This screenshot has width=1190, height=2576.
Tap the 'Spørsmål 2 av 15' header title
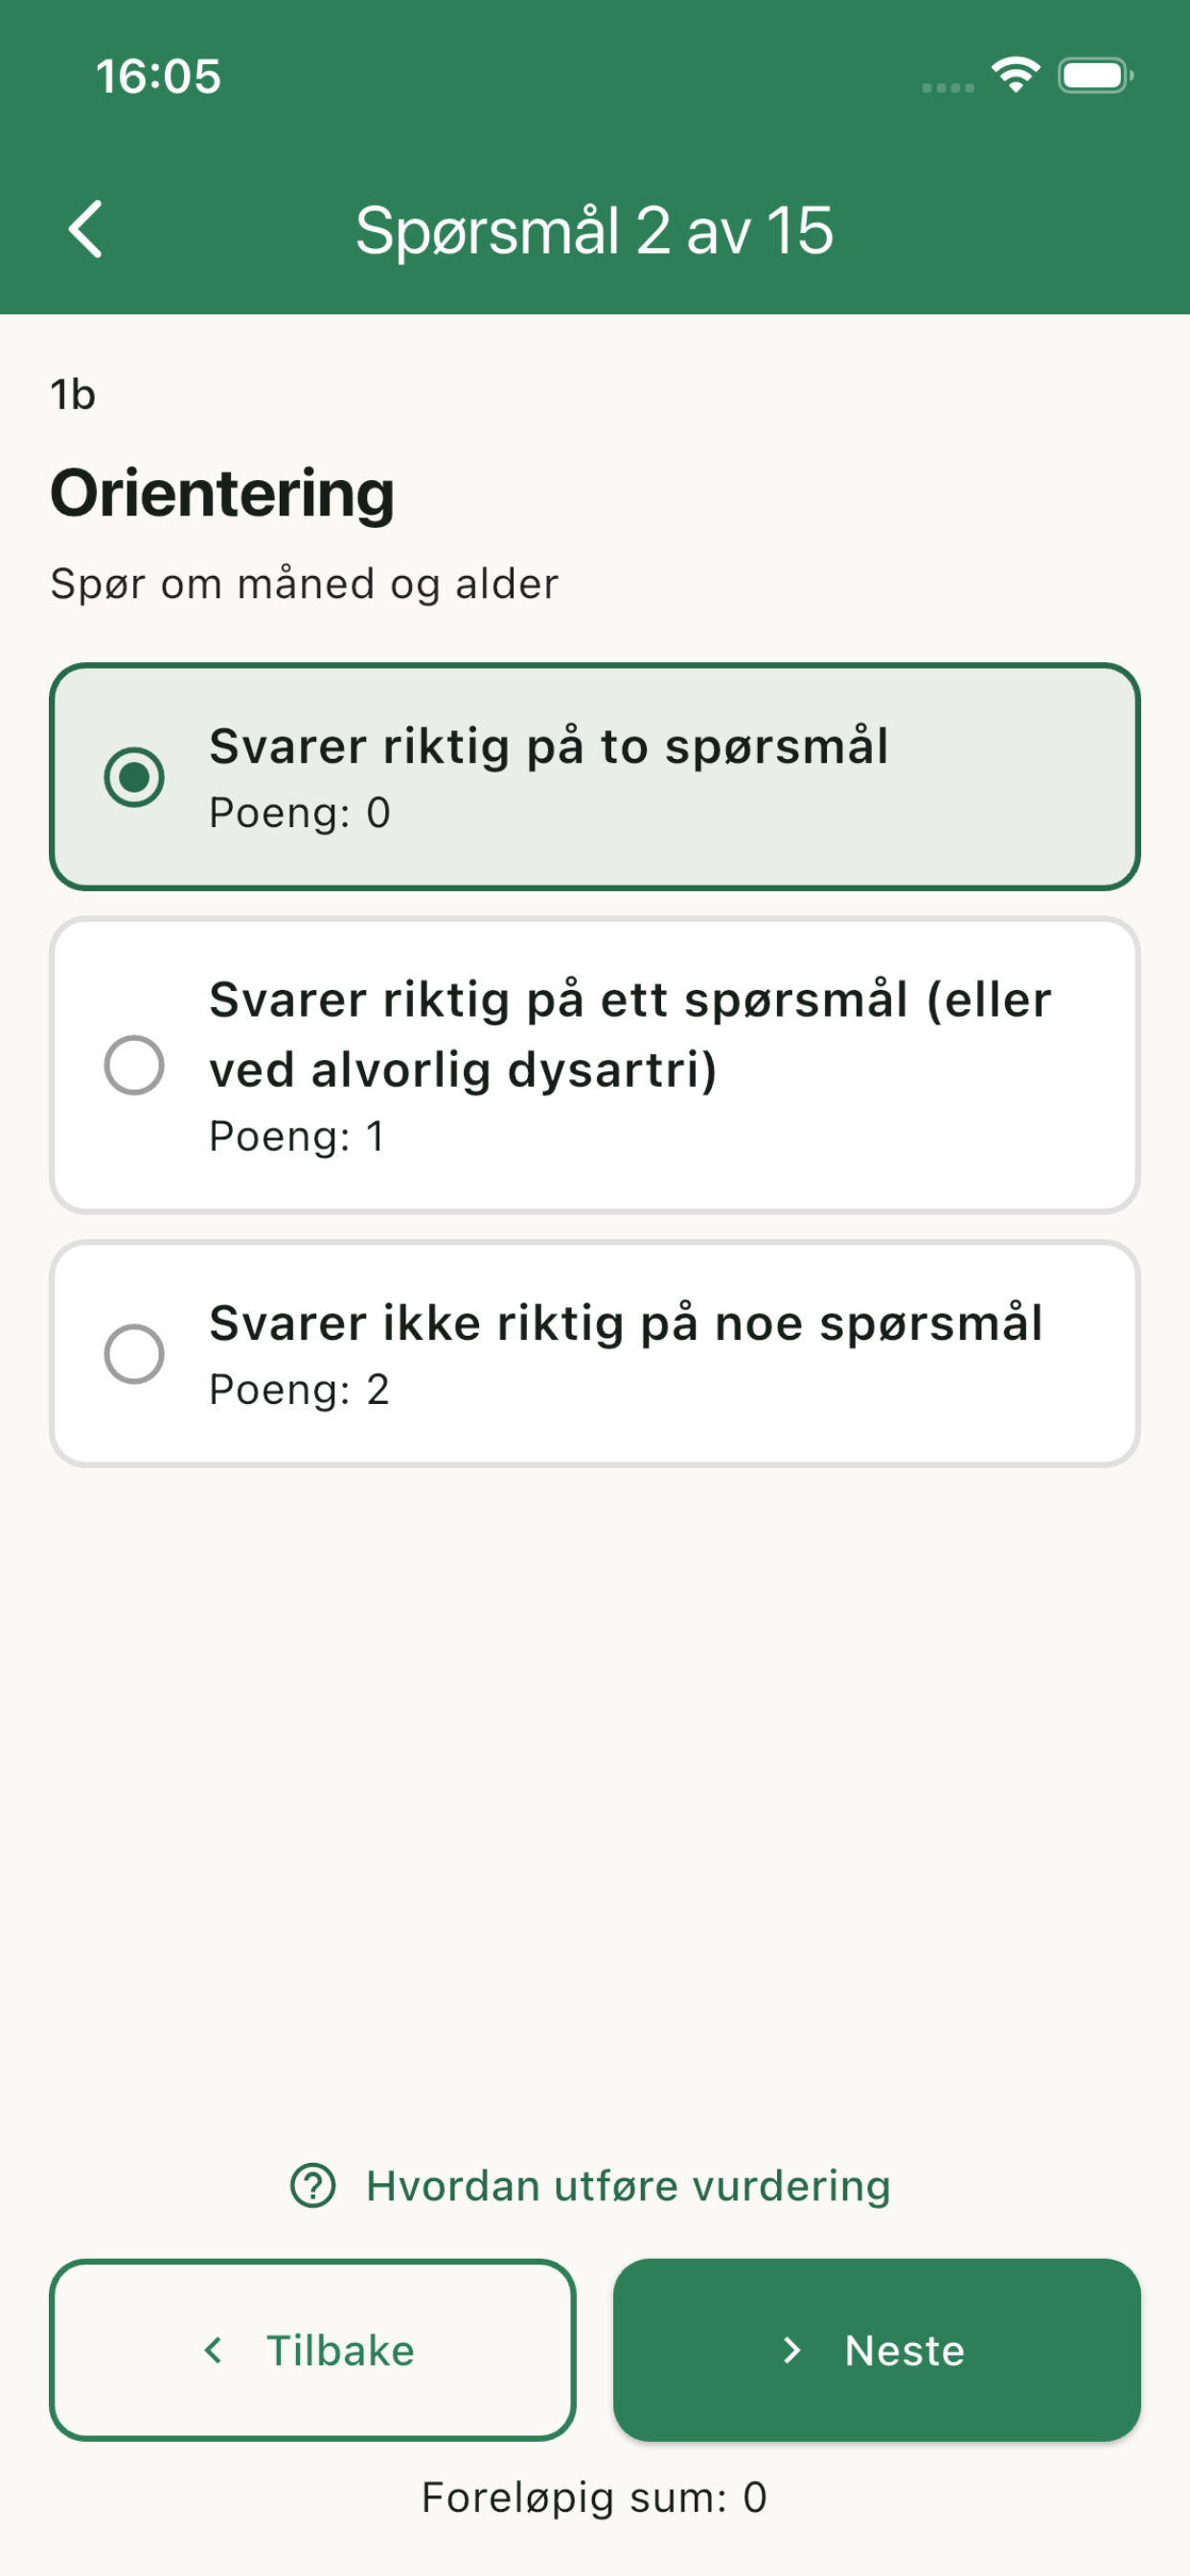594,230
